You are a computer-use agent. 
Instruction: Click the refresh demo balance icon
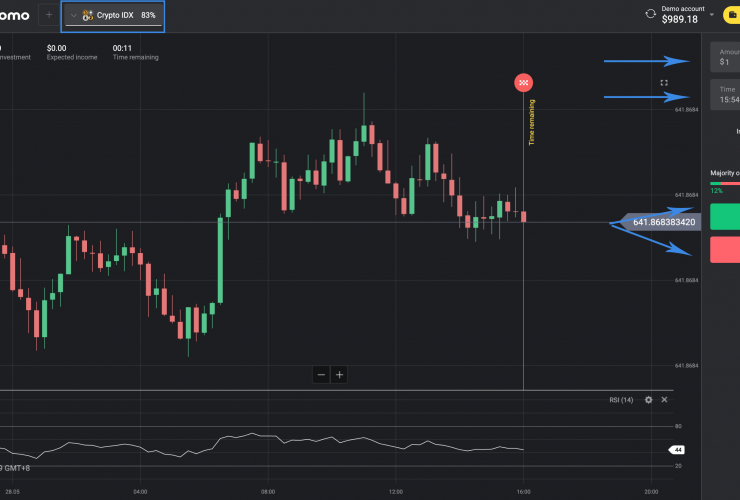point(651,15)
